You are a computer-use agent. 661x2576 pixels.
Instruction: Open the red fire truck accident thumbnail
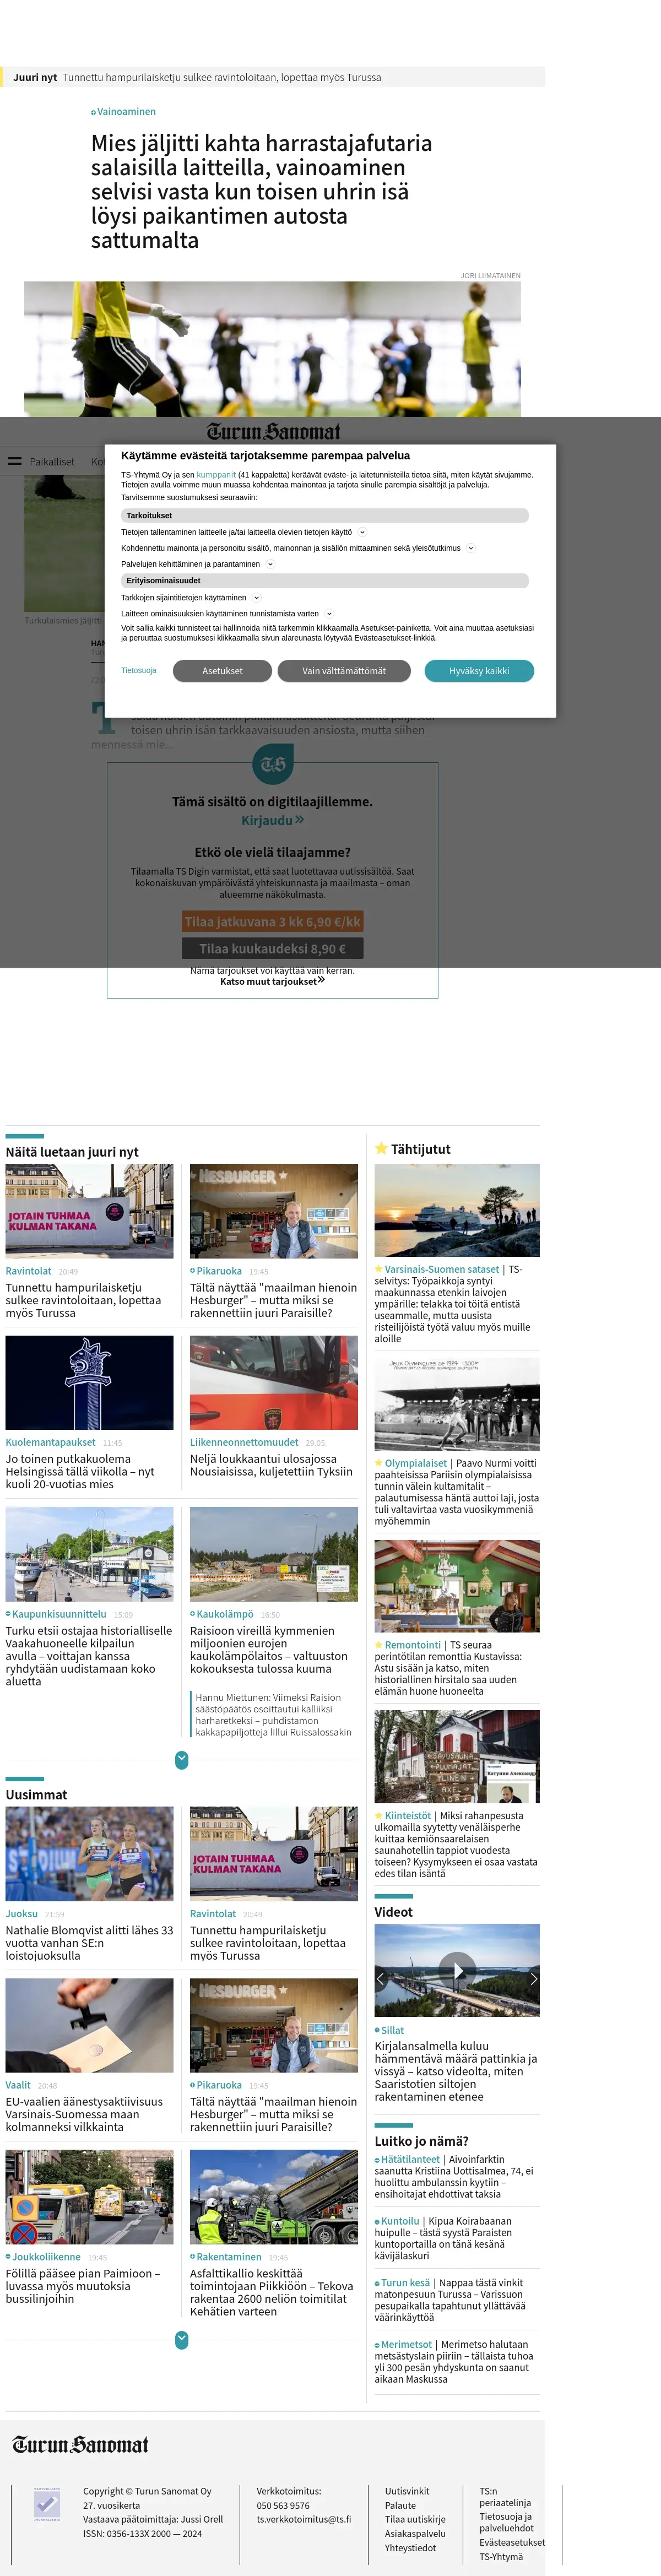[x=274, y=1382]
